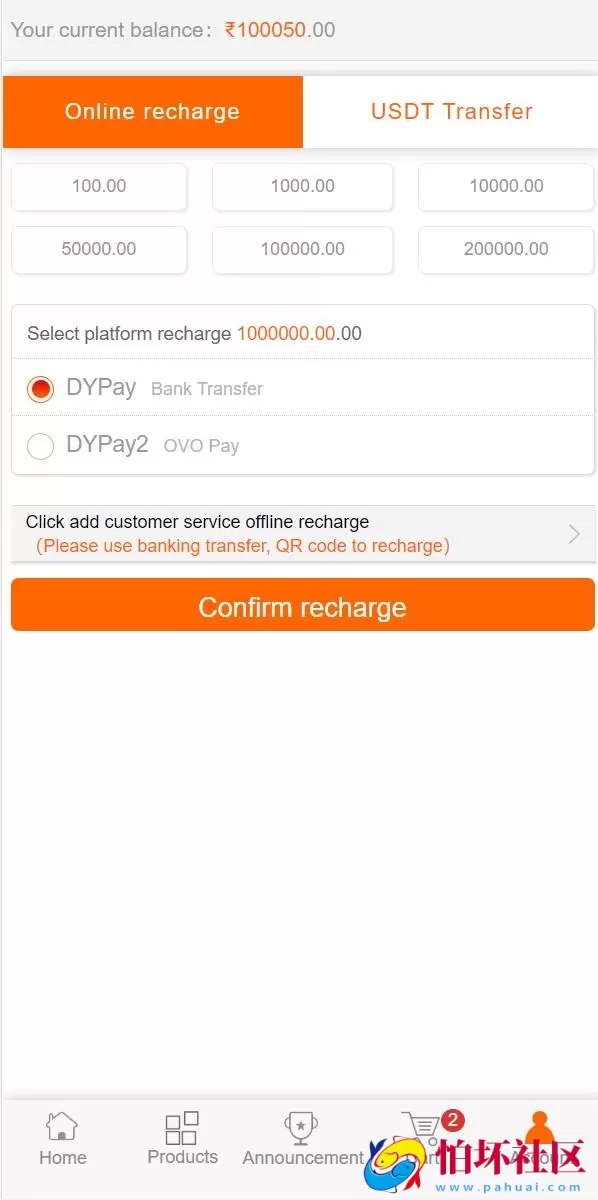Switch to the USDT Transfer tab
Viewport: 598px width, 1200px height.
point(451,112)
